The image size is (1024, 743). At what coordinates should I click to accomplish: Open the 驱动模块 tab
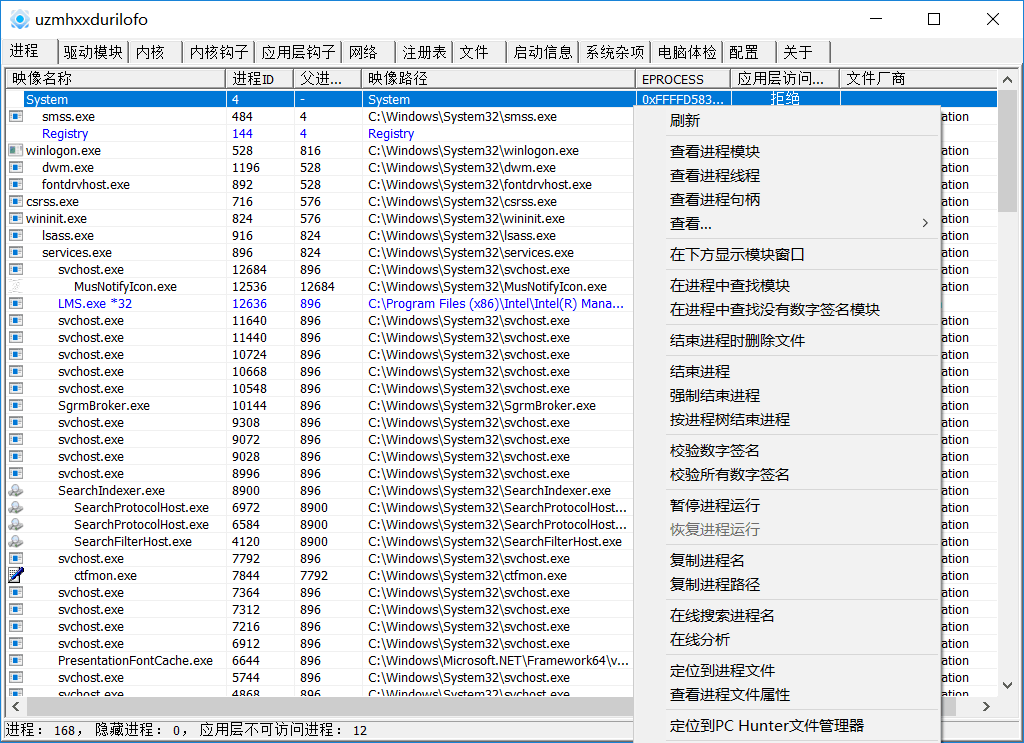point(93,52)
